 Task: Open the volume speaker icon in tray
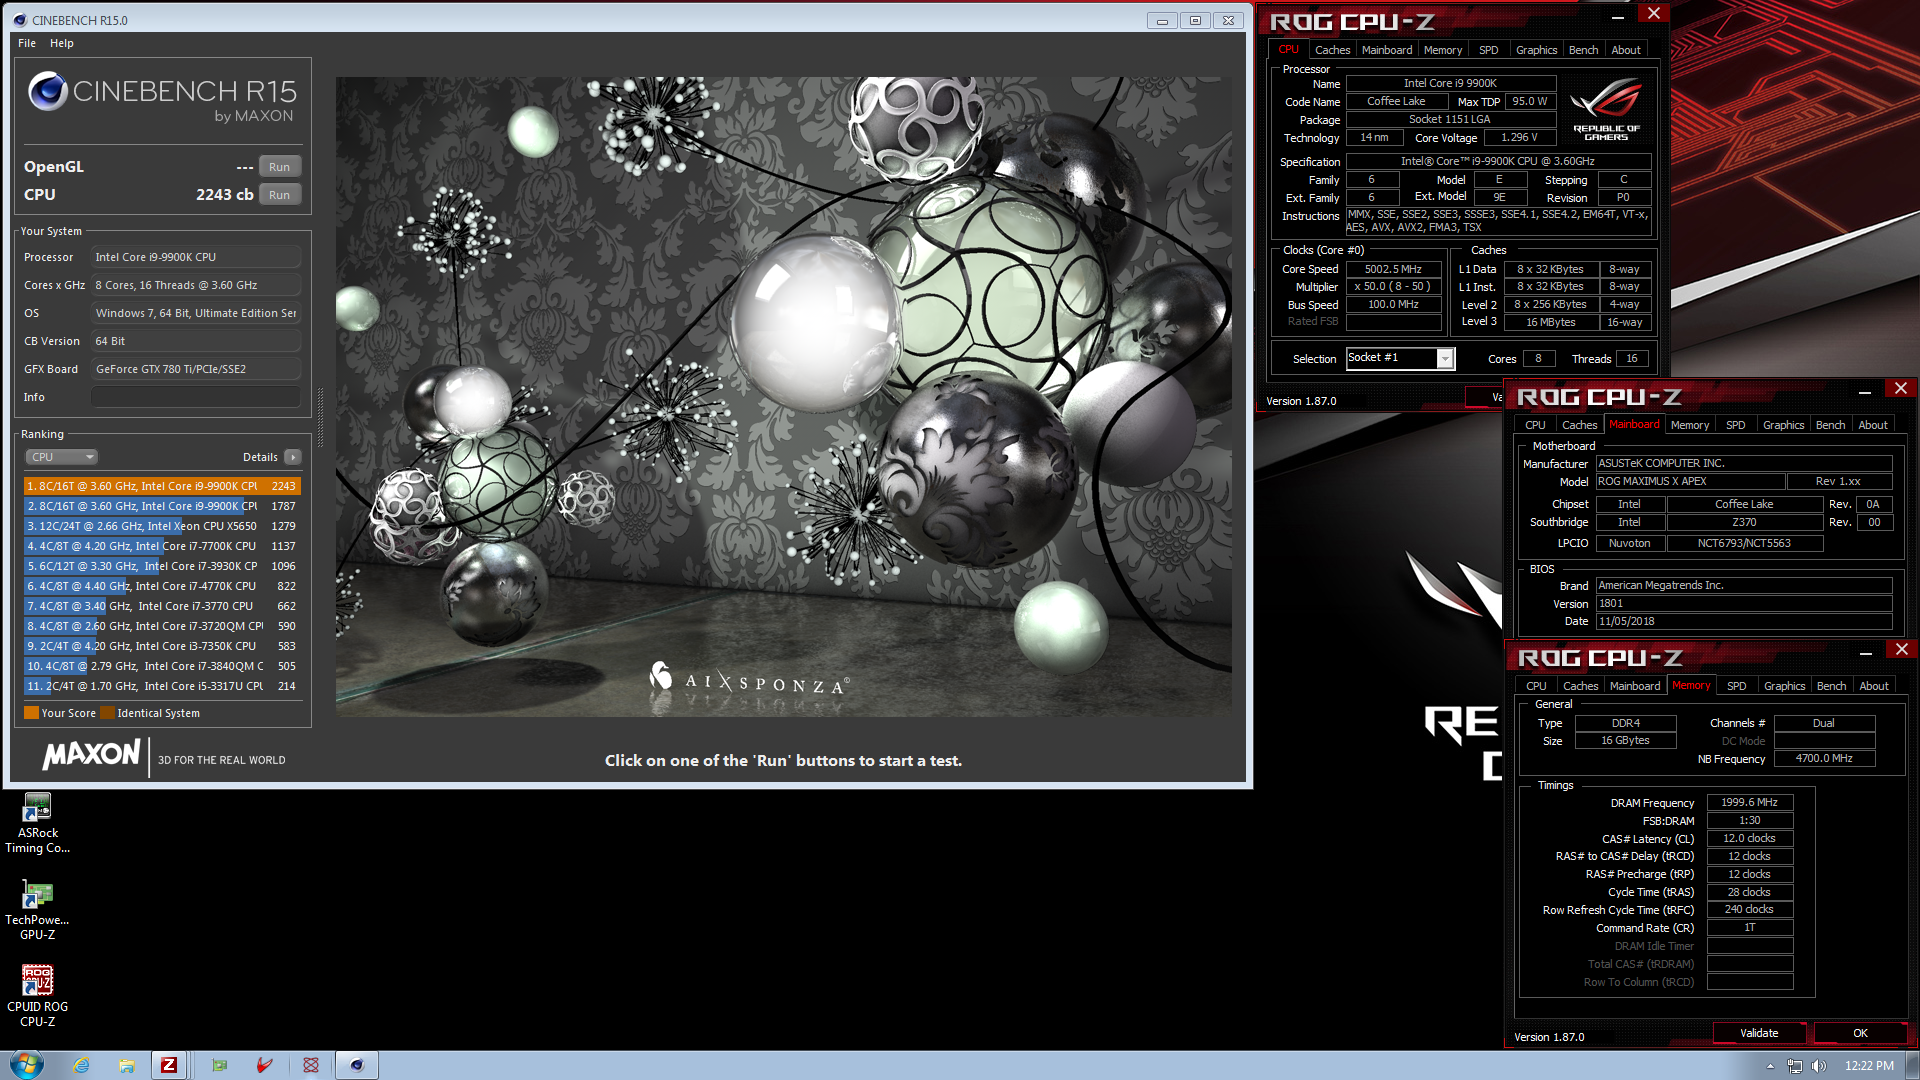1819,1066
